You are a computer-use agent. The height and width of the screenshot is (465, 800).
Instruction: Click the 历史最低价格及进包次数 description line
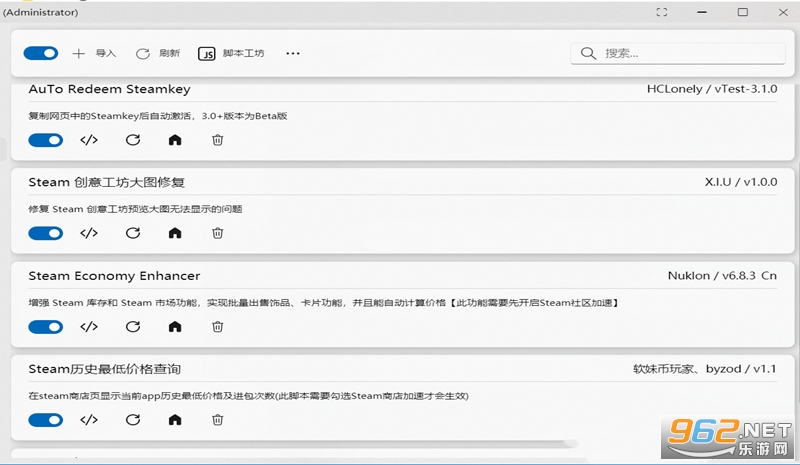coord(248,396)
